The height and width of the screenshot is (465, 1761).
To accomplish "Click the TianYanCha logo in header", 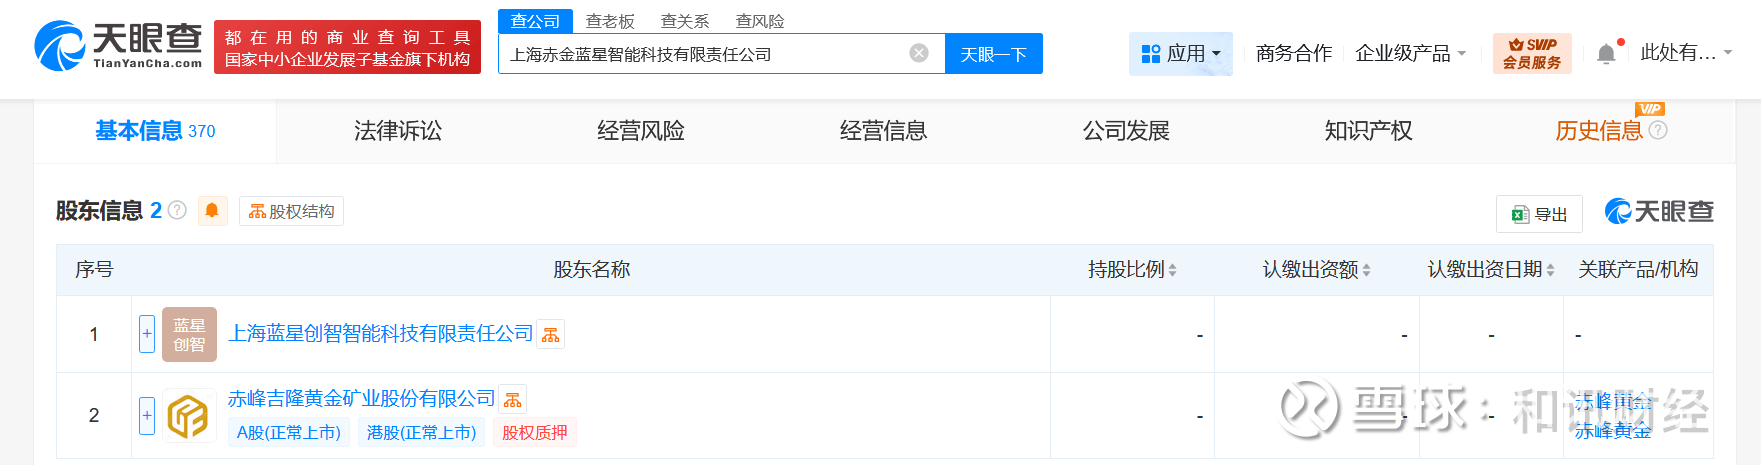I will tap(118, 46).
